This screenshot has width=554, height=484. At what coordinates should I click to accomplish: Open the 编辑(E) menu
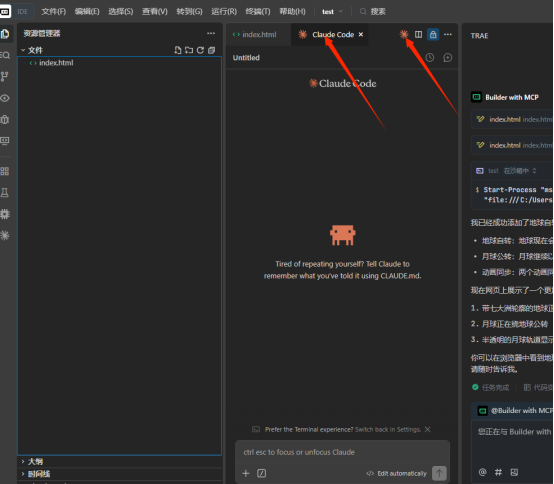tap(87, 12)
